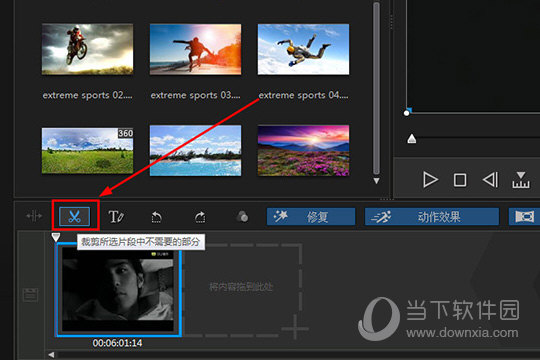Click the scissors trim tool
Image resolution: width=540 pixels, height=360 pixels.
[74, 217]
